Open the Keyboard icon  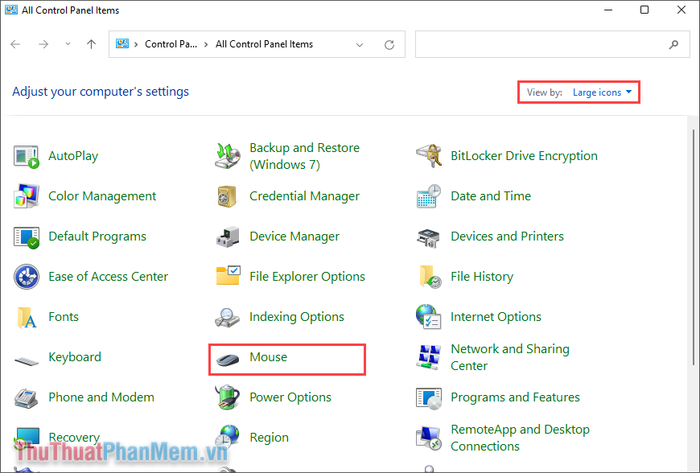pos(26,361)
